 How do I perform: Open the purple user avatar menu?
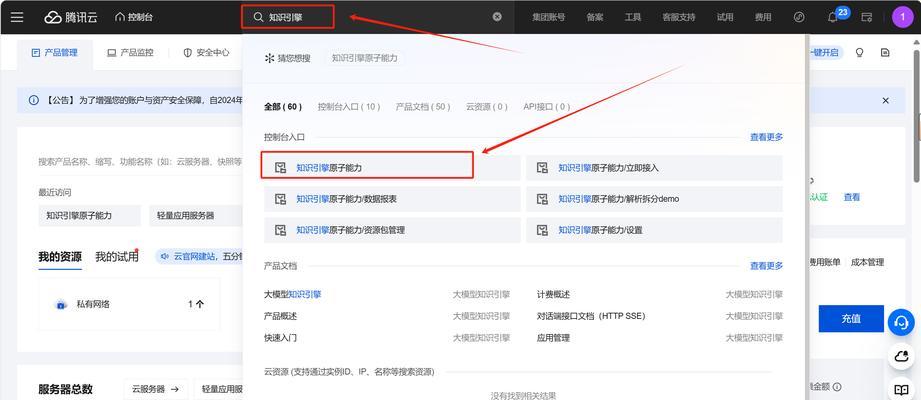point(902,17)
